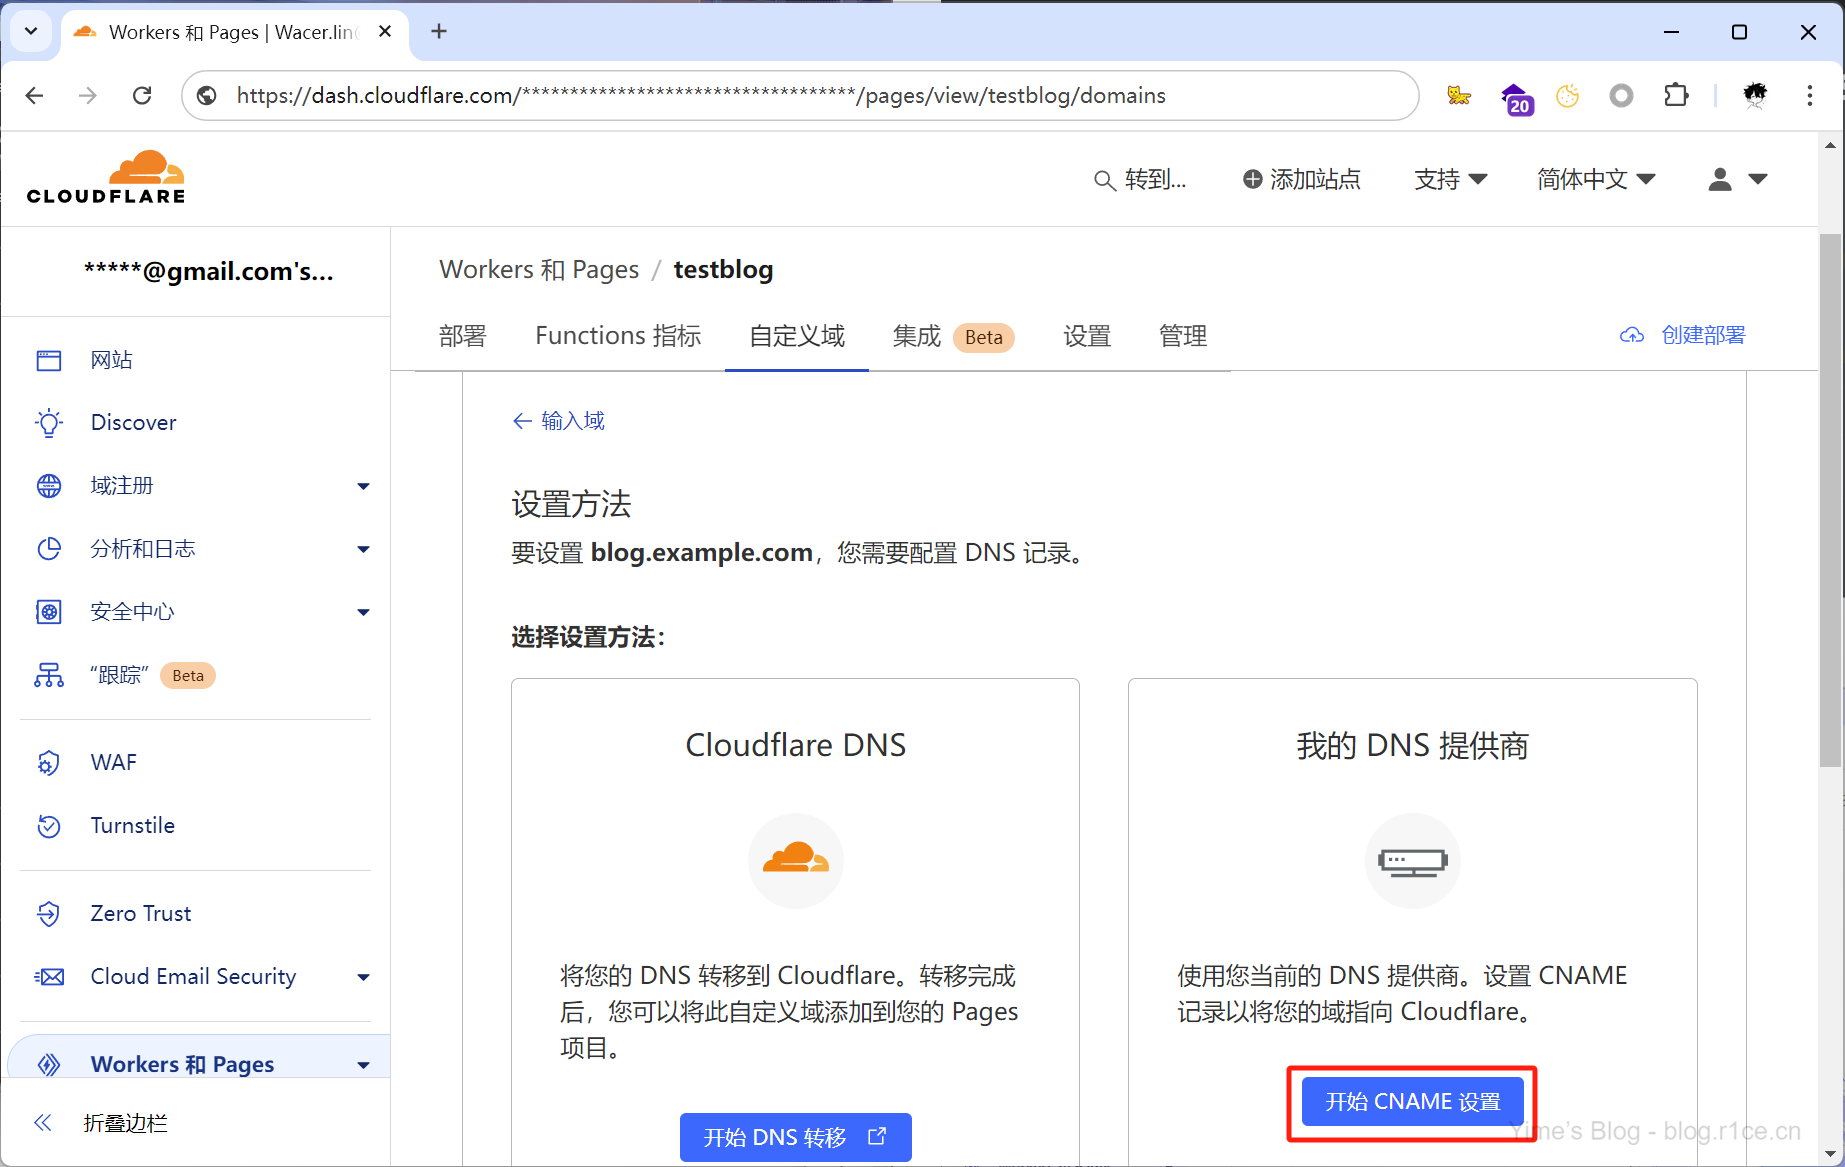
Task: Reload the page in the browser
Action: tap(142, 96)
